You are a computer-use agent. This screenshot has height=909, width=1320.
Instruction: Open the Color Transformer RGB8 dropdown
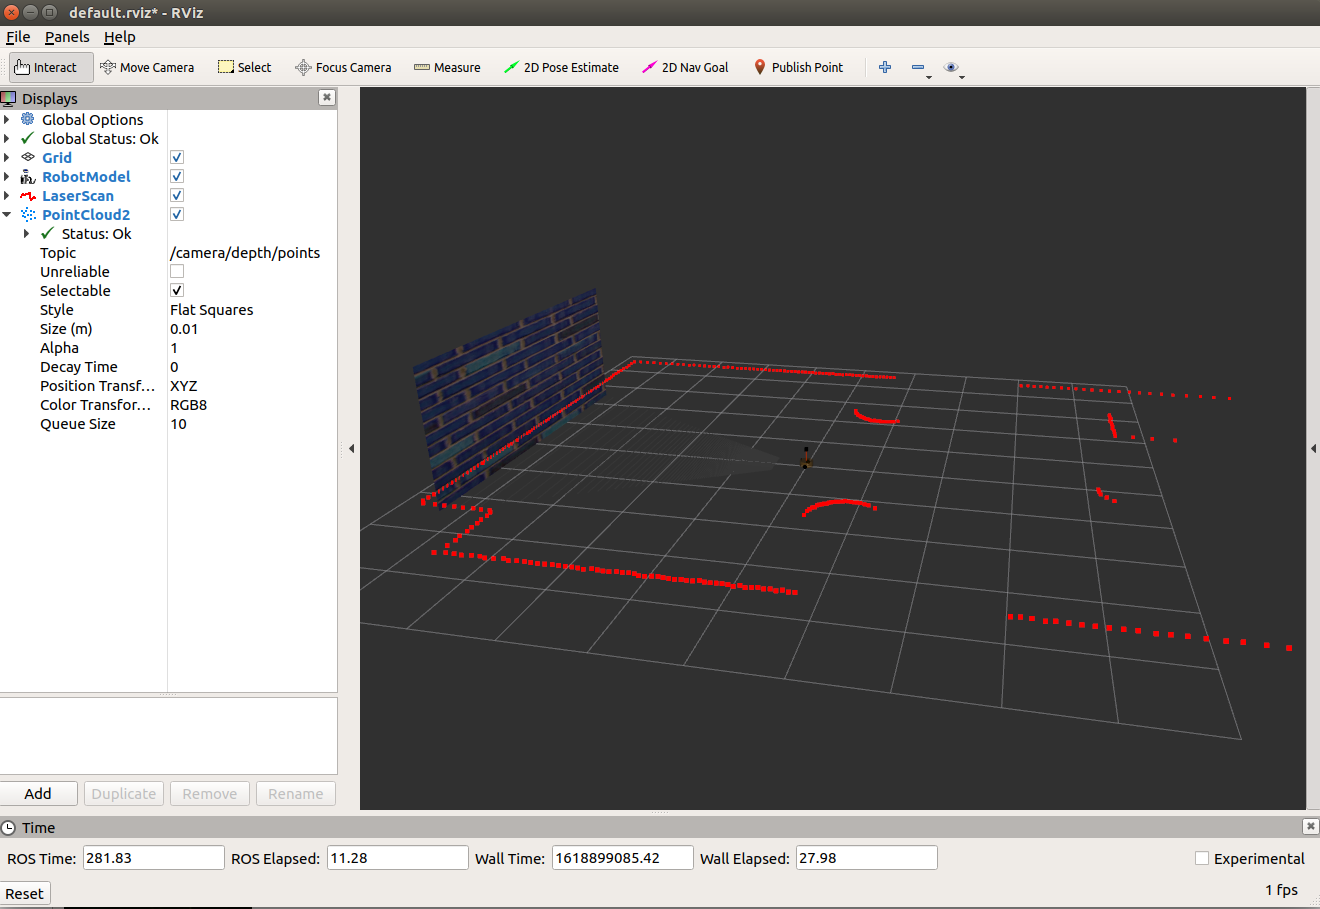click(252, 404)
